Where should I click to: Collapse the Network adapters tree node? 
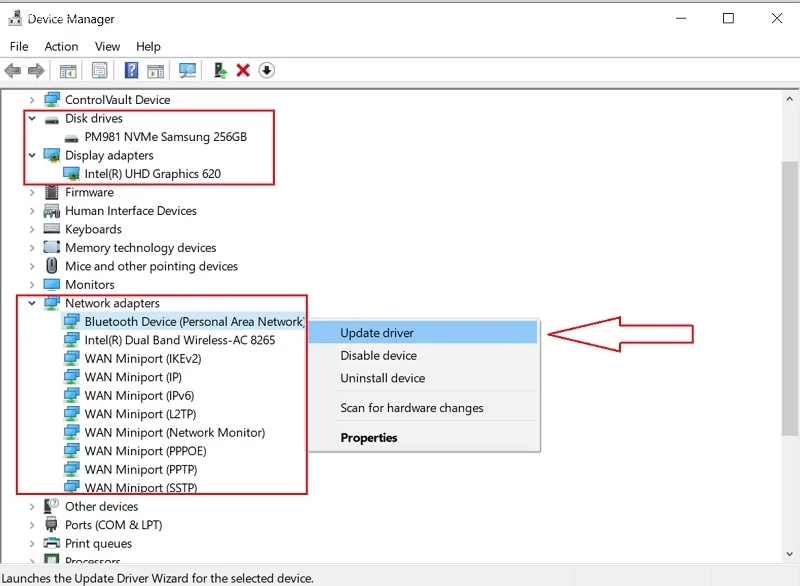32,304
